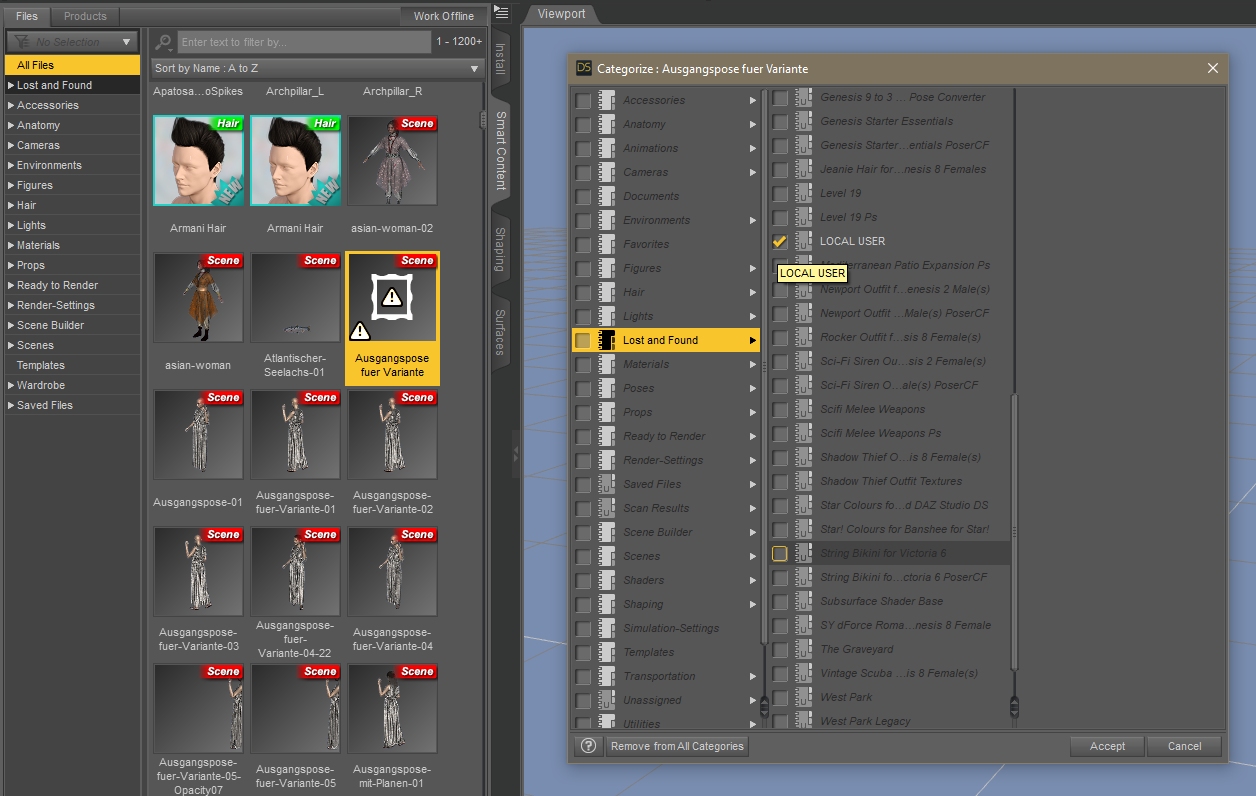Click the category icon next to Materials

pos(606,364)
